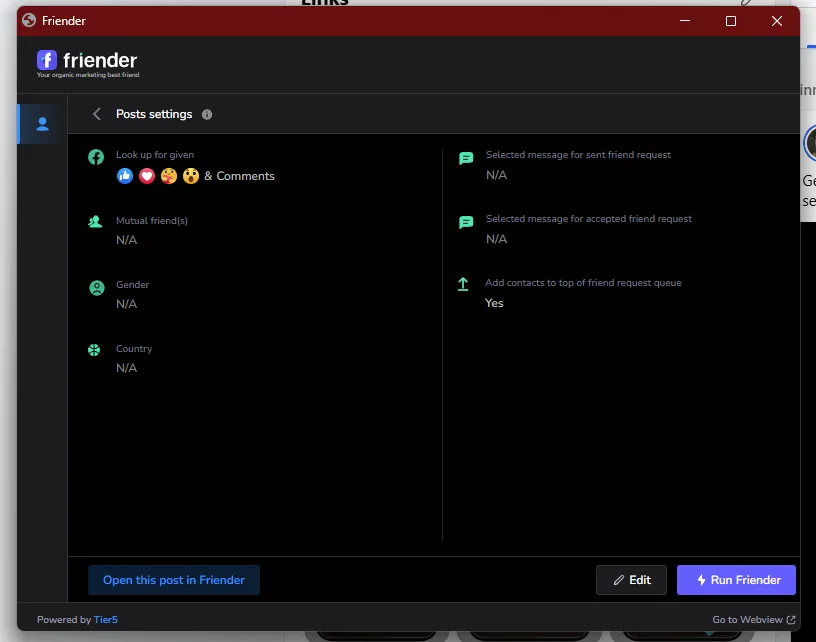Click N/A under Selected message for sent friend request
This screenshot has height=642, width=816.
496,175
